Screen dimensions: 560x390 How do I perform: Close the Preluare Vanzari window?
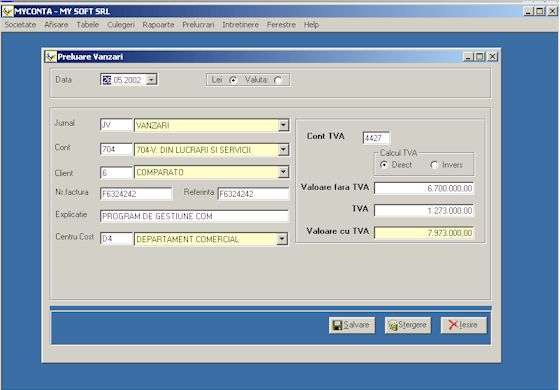tap(492, 56)
